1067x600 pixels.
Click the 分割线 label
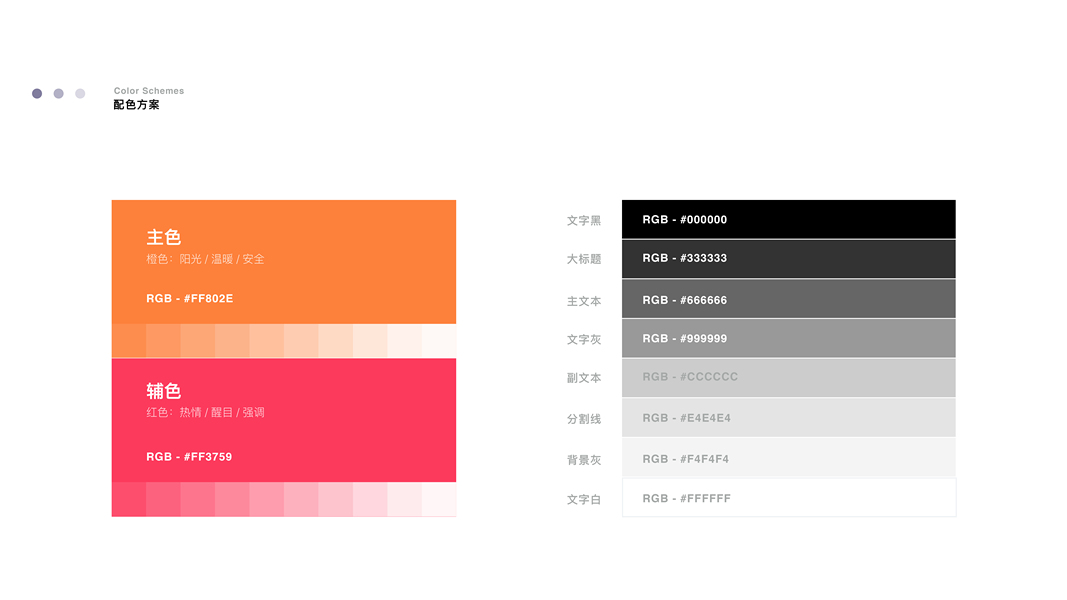(x=584, y=419)
